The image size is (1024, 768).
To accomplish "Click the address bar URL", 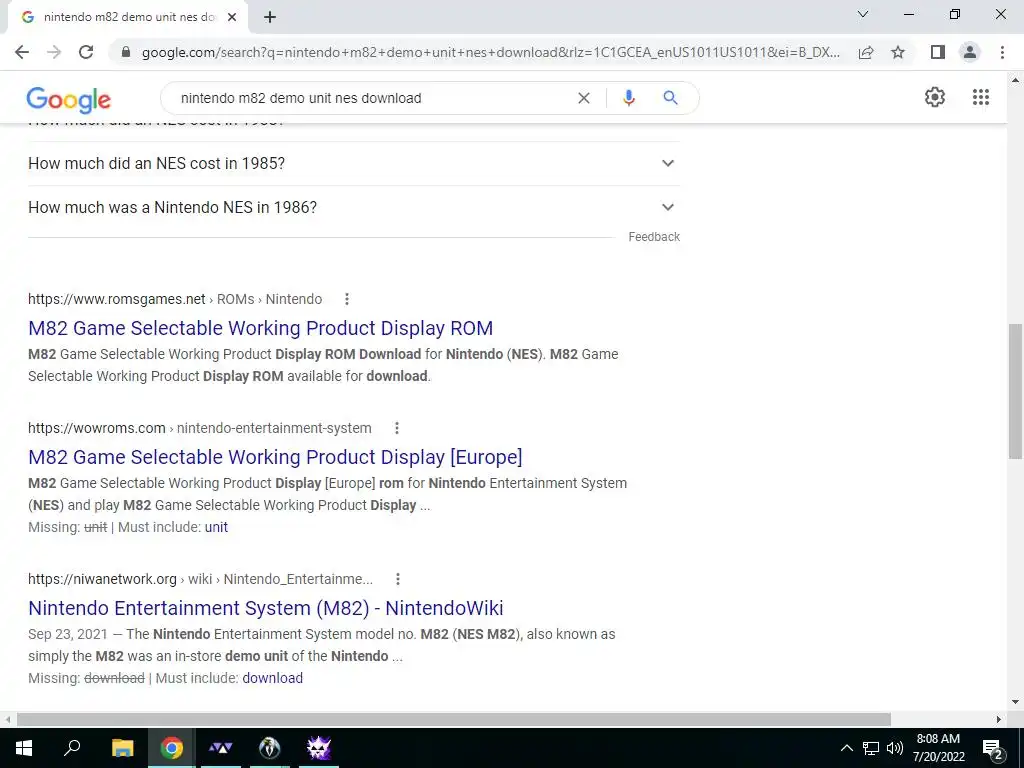I will (490, 52).
